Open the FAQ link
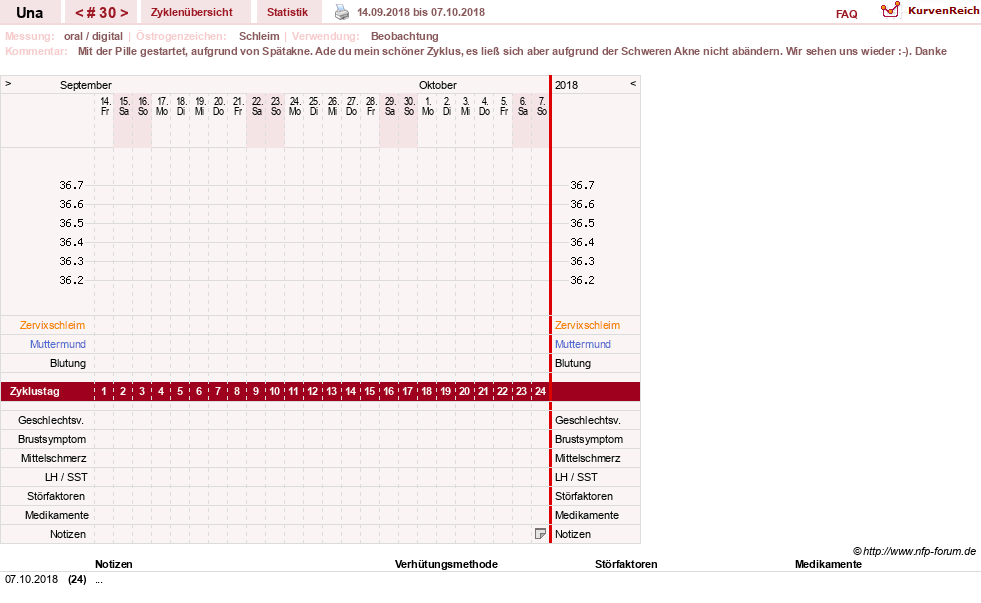The width and height of the screenshot is (981, 603). click(846, 14)
